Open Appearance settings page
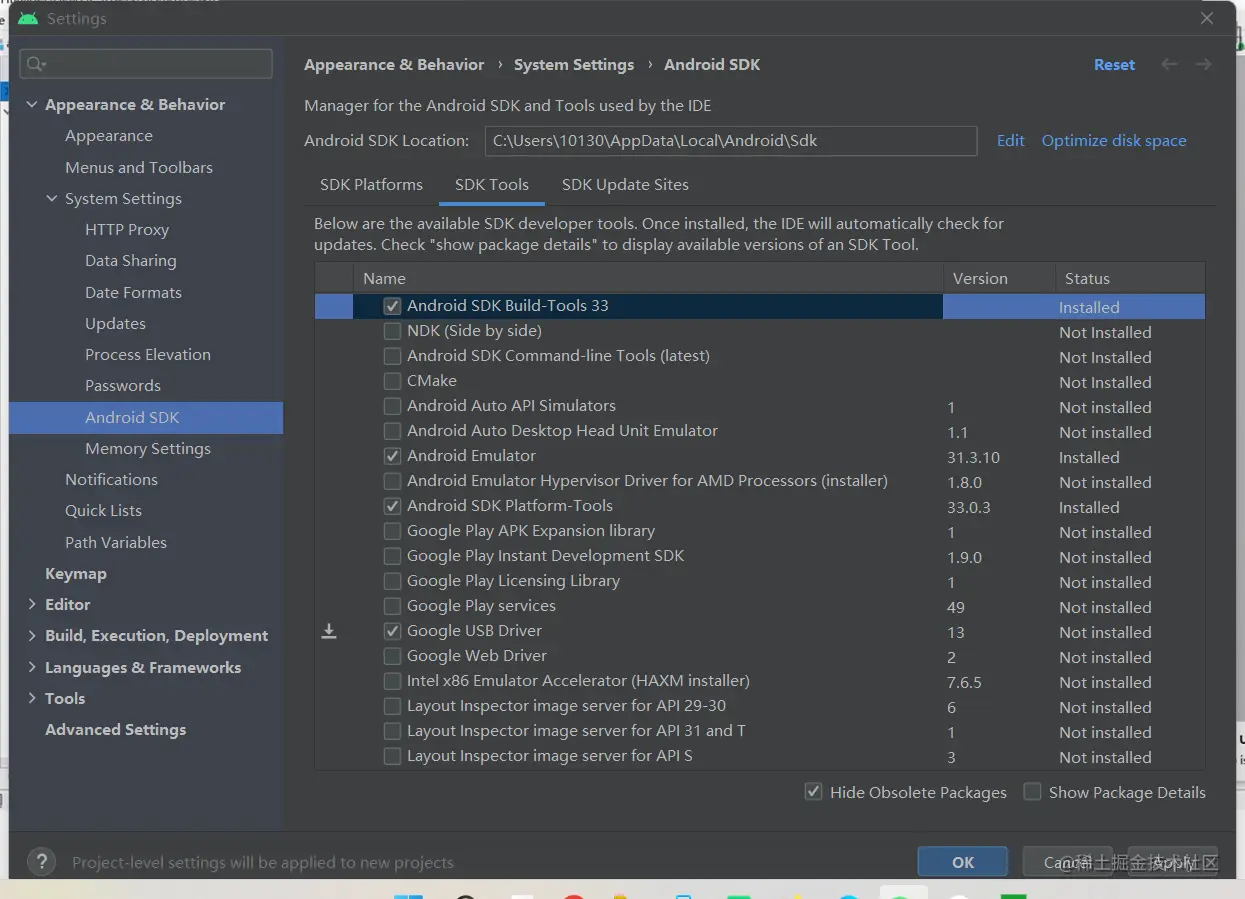This screenshot has width=1245, height=899. coord(109,135)
